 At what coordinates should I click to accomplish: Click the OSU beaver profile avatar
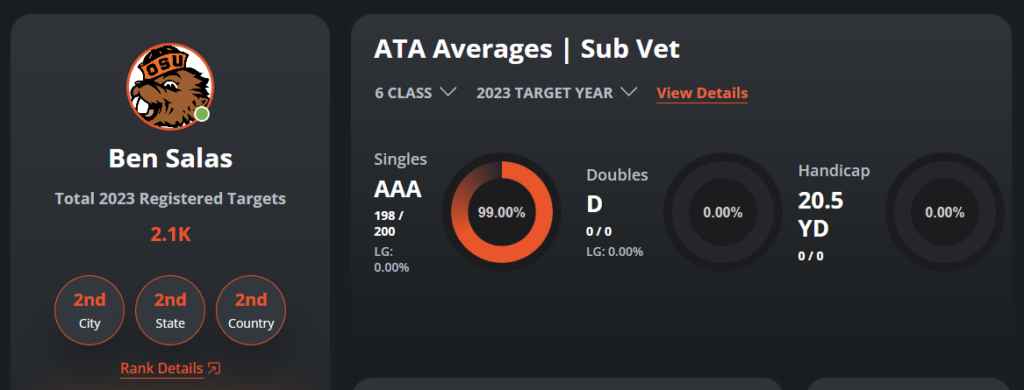[170, 87]
